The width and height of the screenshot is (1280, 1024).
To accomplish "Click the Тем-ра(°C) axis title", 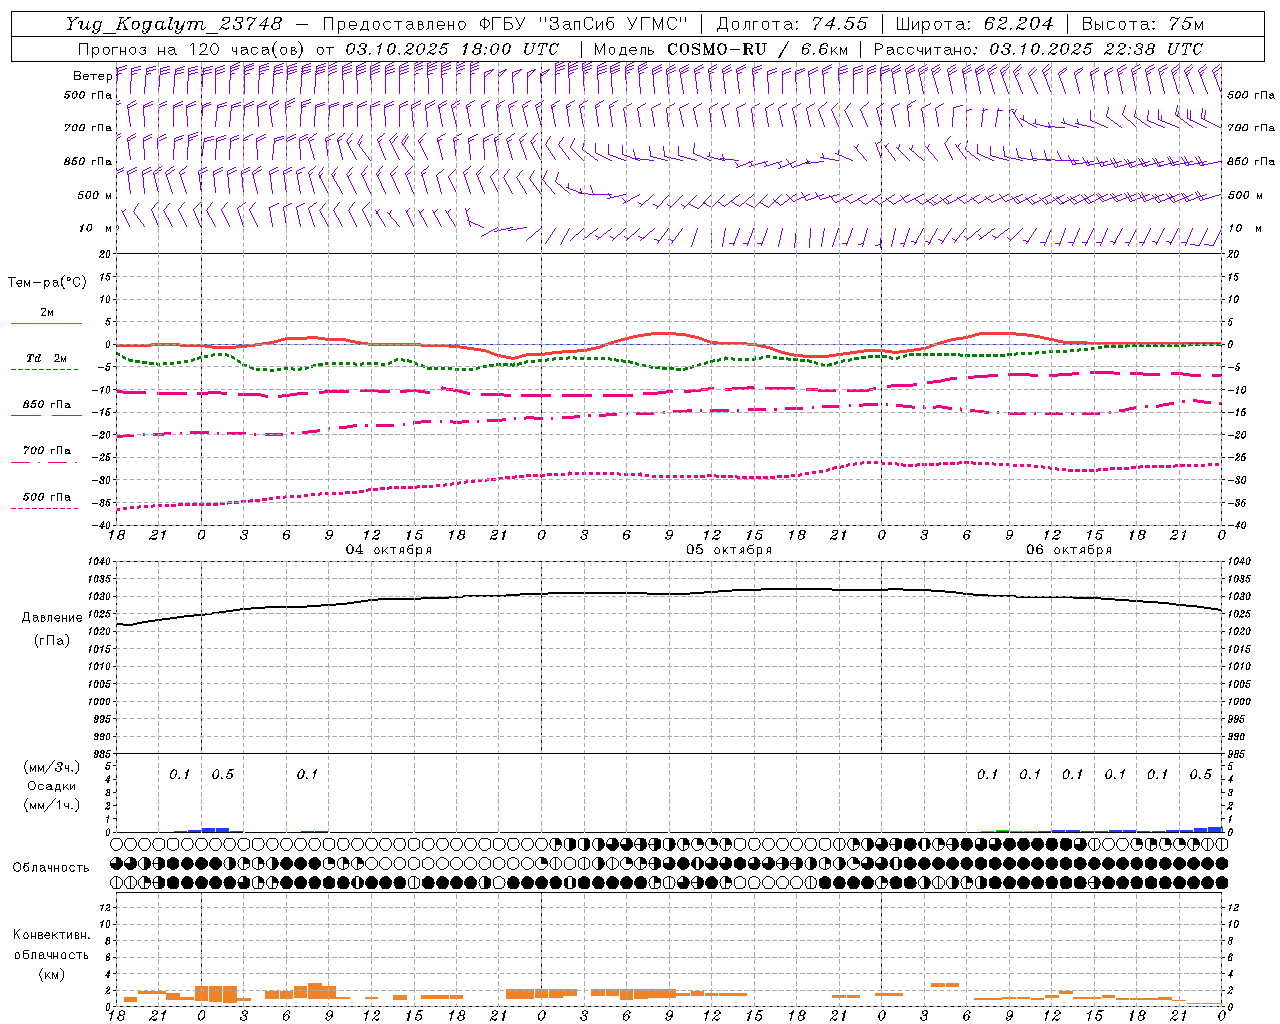I will [x=47, y=283].
